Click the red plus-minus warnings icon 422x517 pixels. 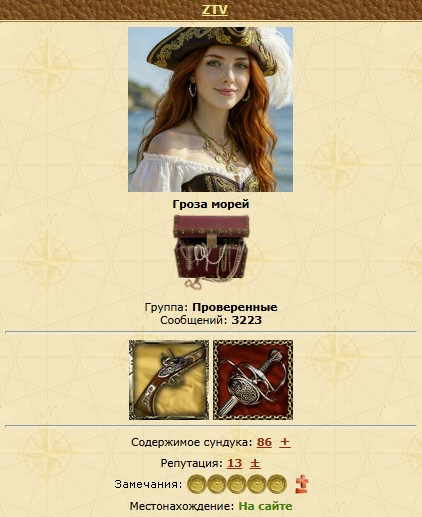pos(302,484)
